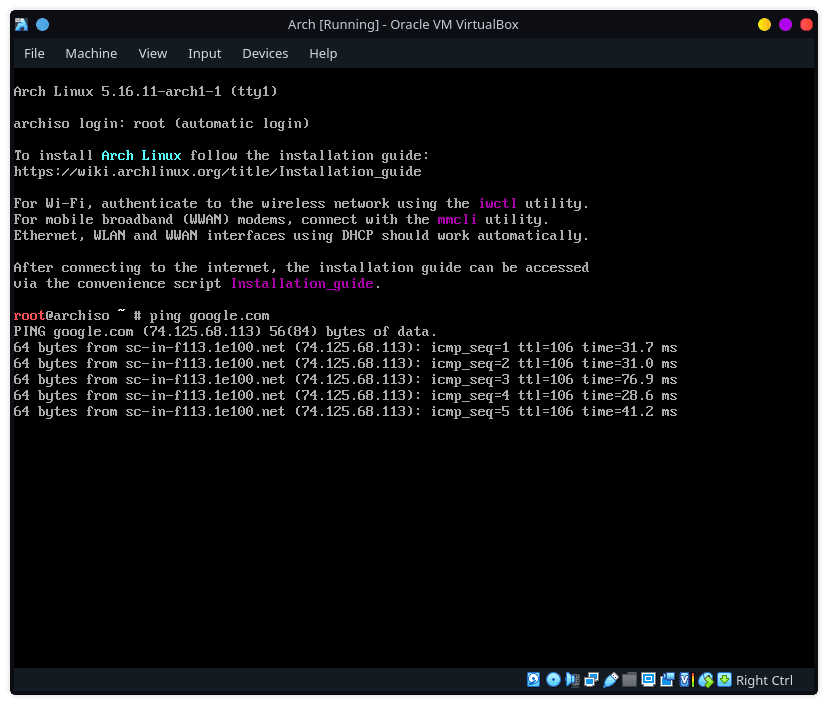Click the ping line with time=76.9 ms
The image size is (828, 705).
click(345, 380)
